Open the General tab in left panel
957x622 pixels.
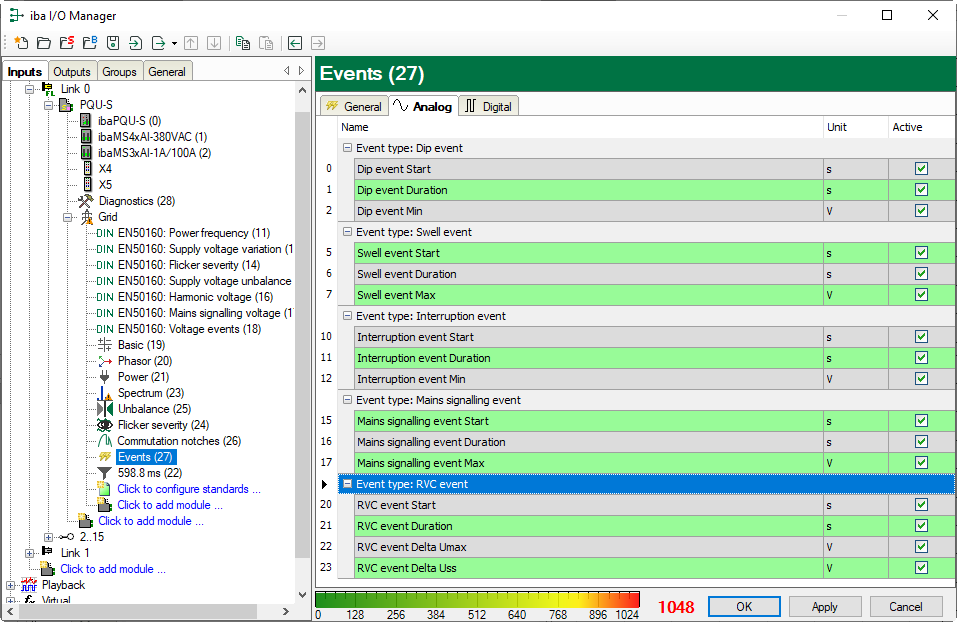point(167,71)
